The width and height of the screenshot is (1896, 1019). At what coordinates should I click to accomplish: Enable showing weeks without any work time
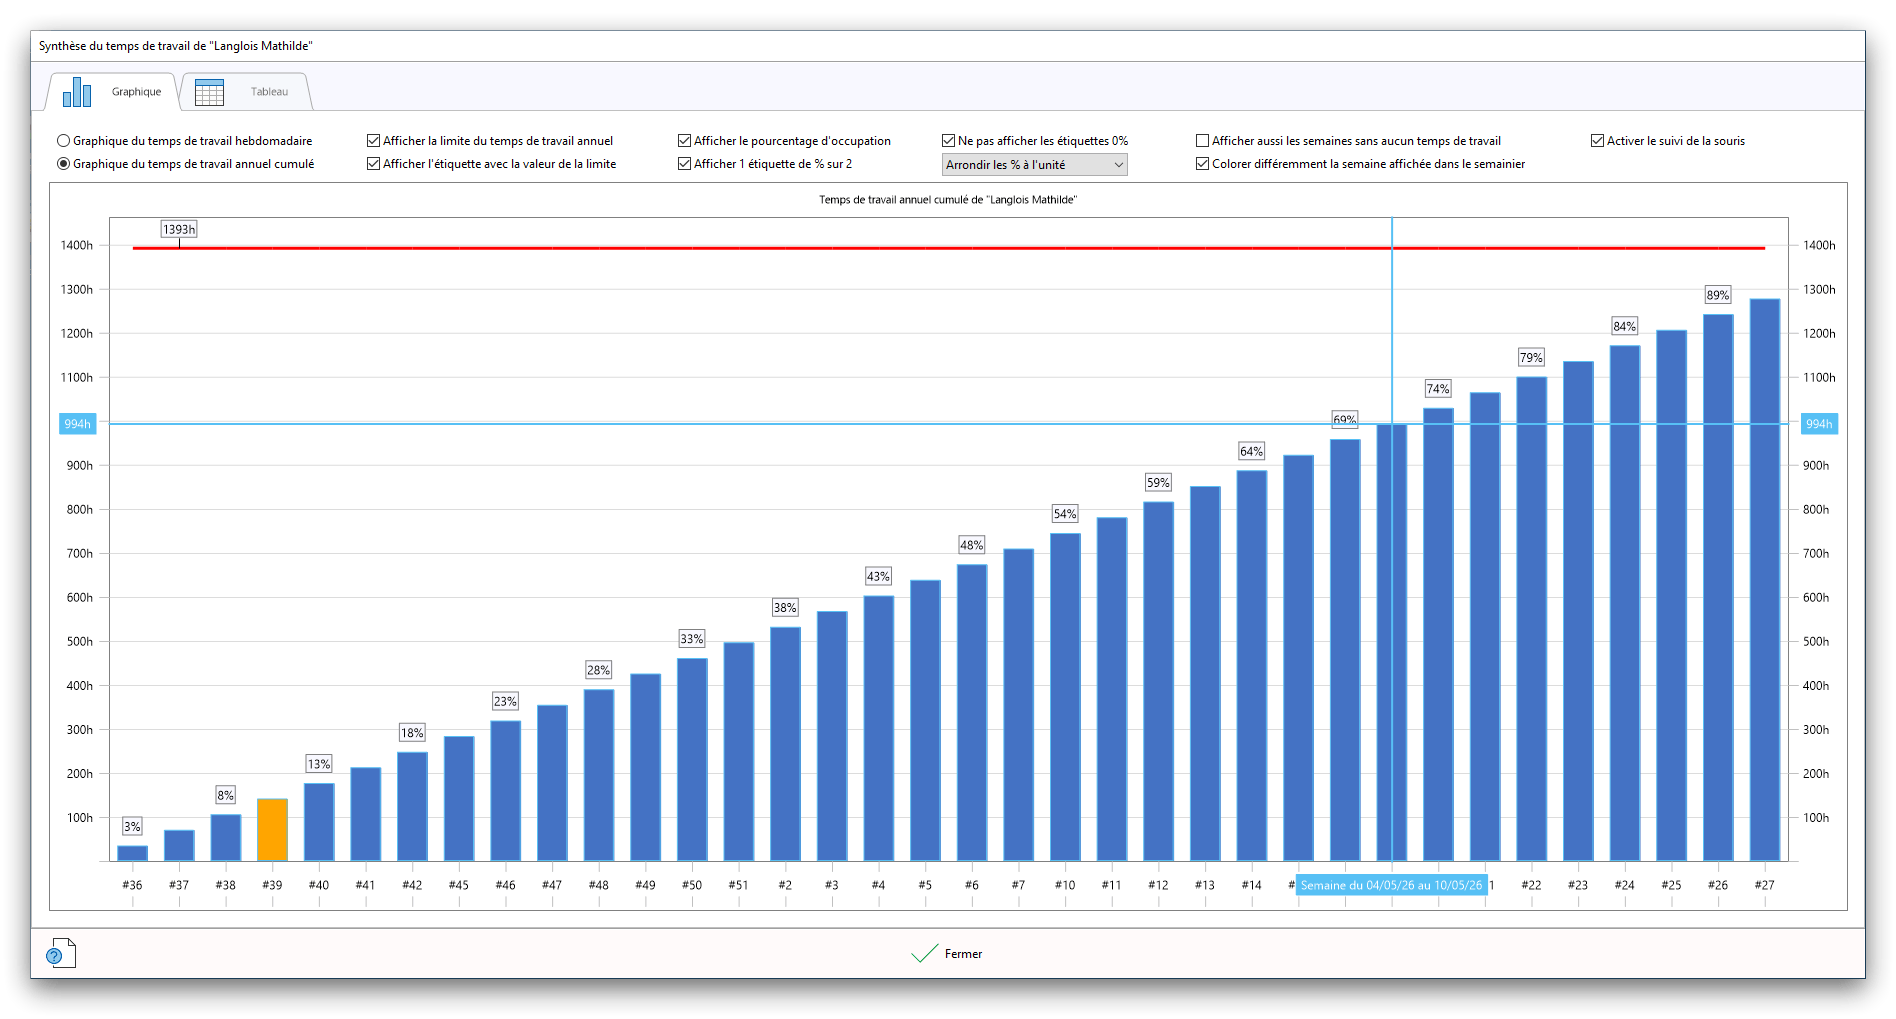(x=1203, y=141)
